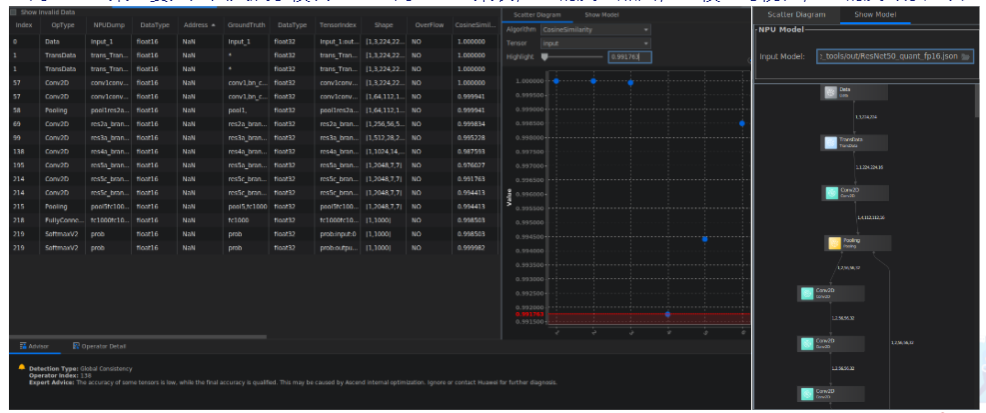Select the Shape cell [1,512,28,2...
This screenshot has height=413, width=986.
385,138
